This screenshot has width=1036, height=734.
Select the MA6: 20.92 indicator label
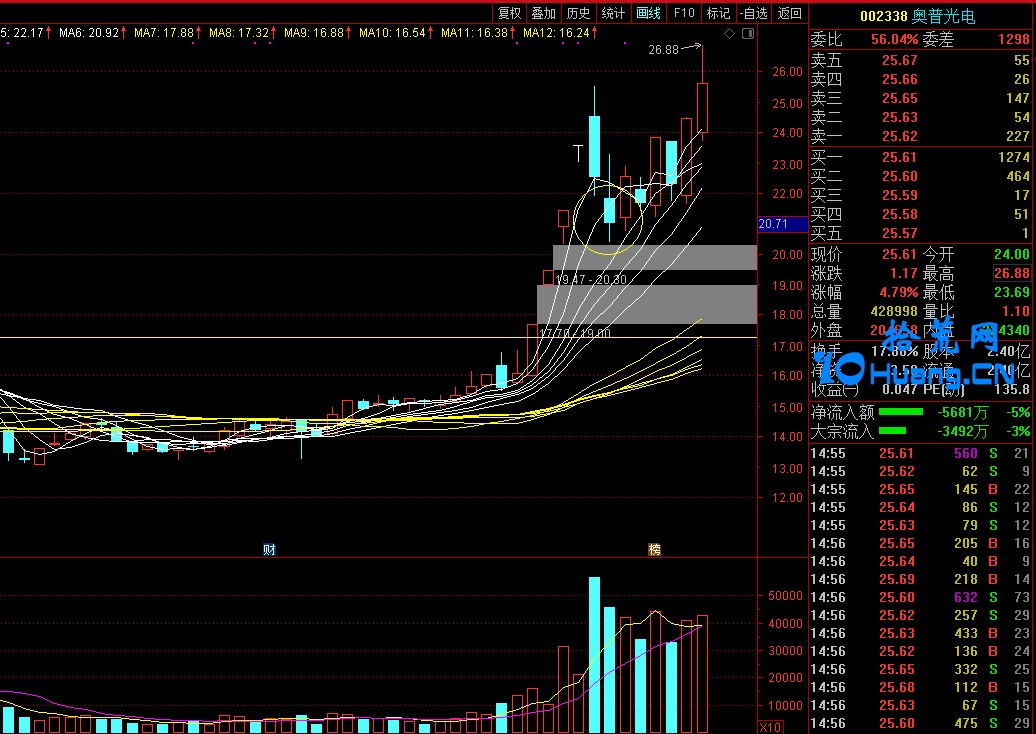[x=92, y=32]
